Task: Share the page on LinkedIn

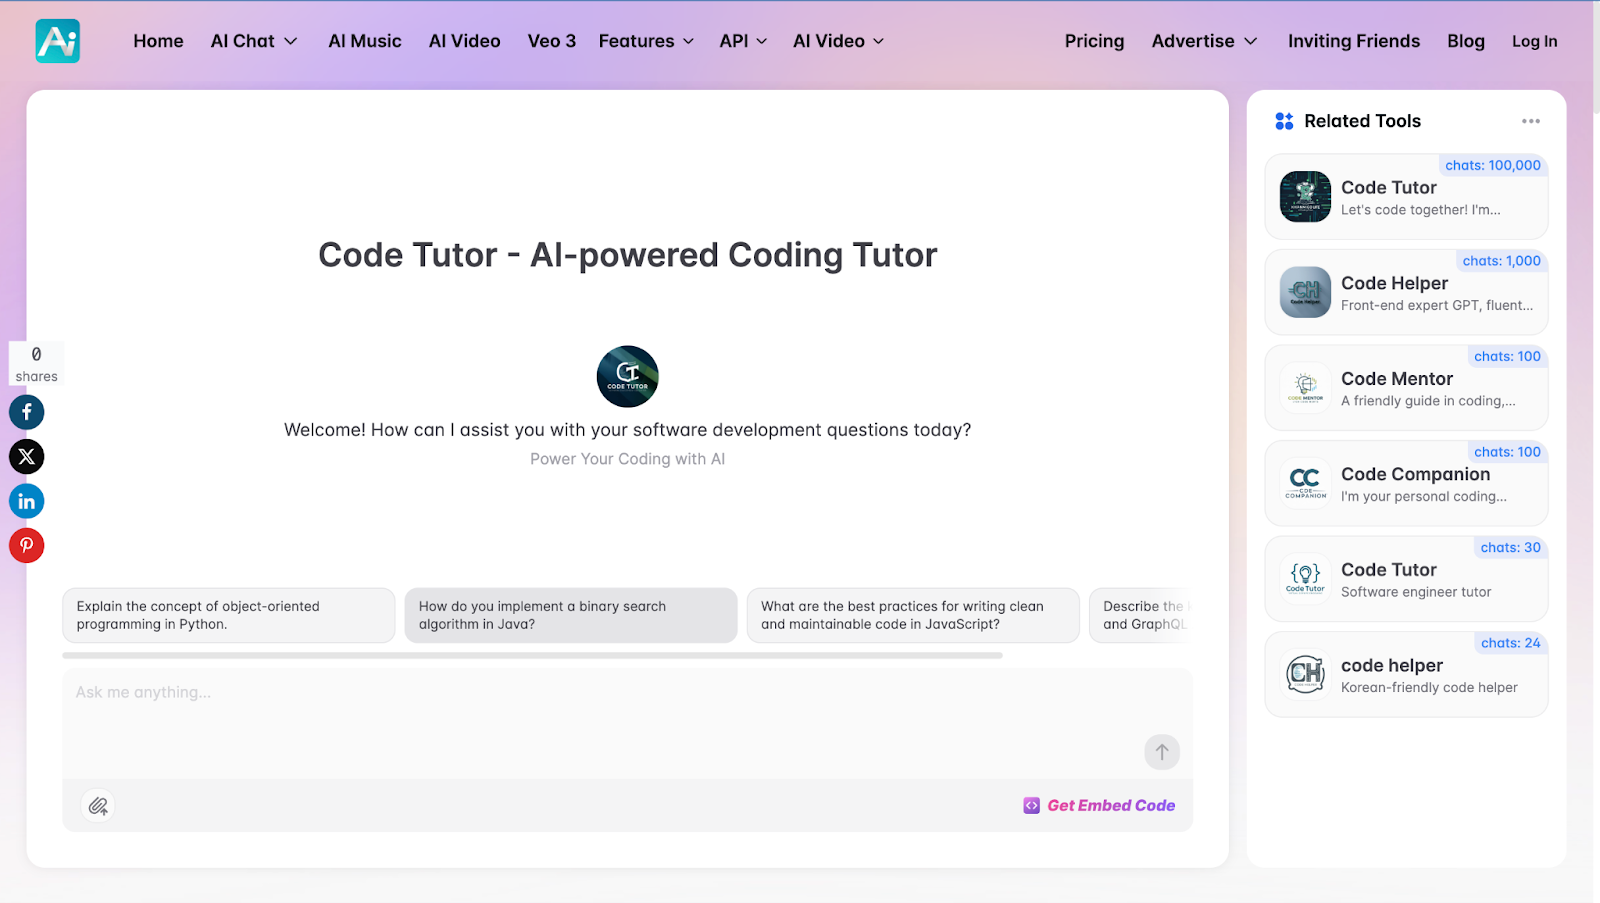Action: (x=27, y=501)
